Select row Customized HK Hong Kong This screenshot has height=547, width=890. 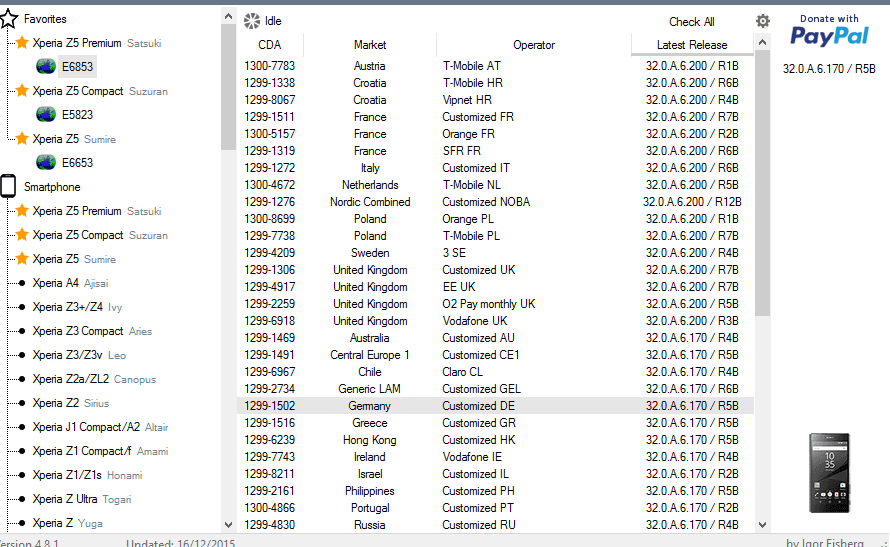pyautogui.click(x=495, y=440)
